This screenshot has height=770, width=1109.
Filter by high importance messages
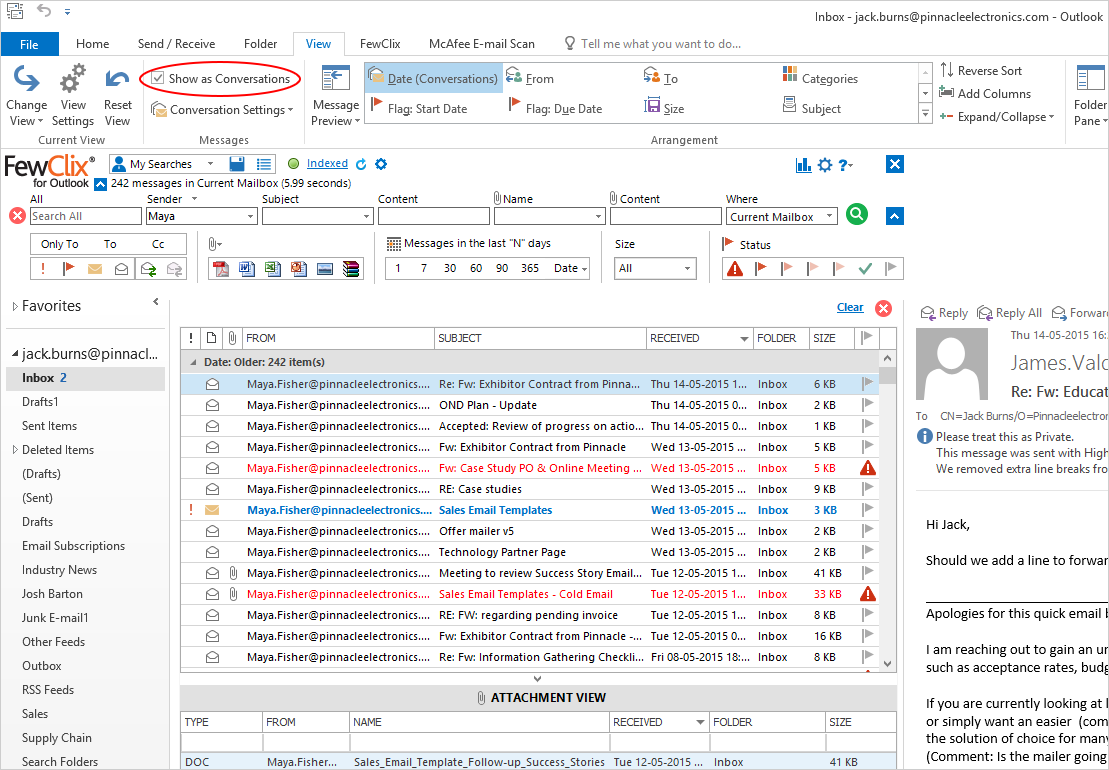click(x=43, y=269)
